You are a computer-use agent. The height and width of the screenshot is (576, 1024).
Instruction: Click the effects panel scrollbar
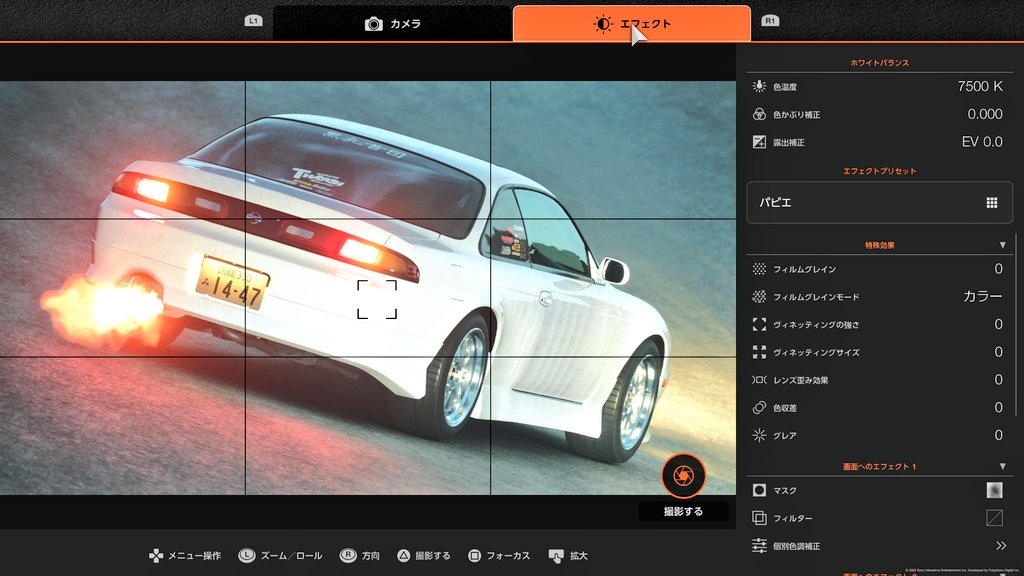[1016, 325]
